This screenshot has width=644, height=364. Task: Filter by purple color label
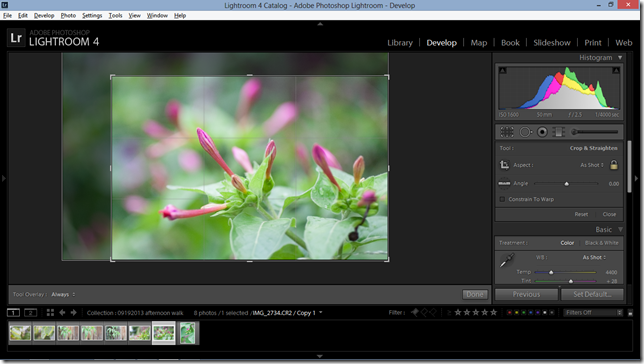point(538,313)
